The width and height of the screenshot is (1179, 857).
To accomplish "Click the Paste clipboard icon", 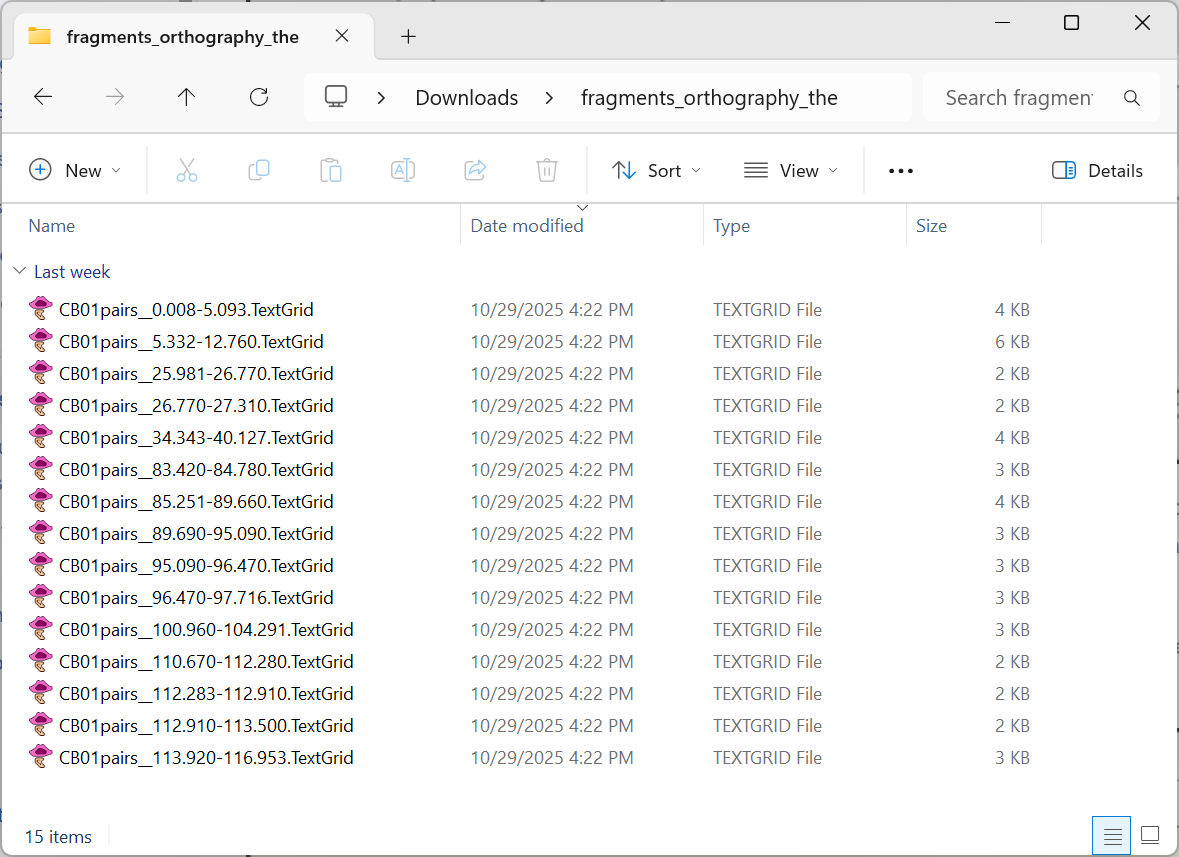I will (331, 171).
